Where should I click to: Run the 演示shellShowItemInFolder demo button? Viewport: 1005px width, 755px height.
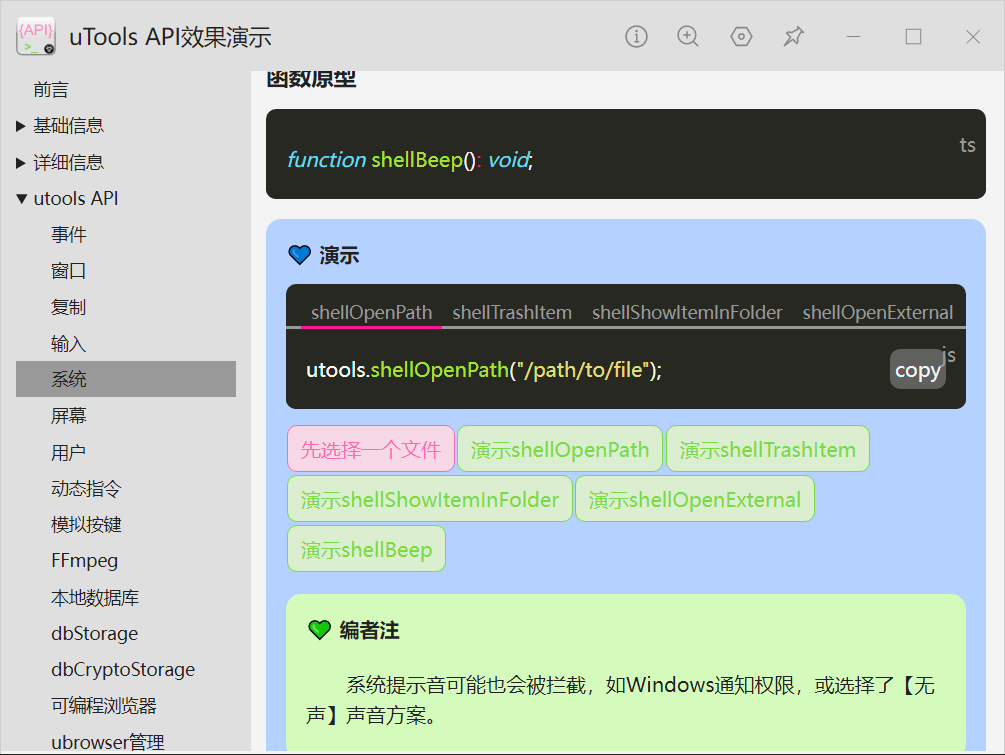pyautogui.click(x=429, y=499)
